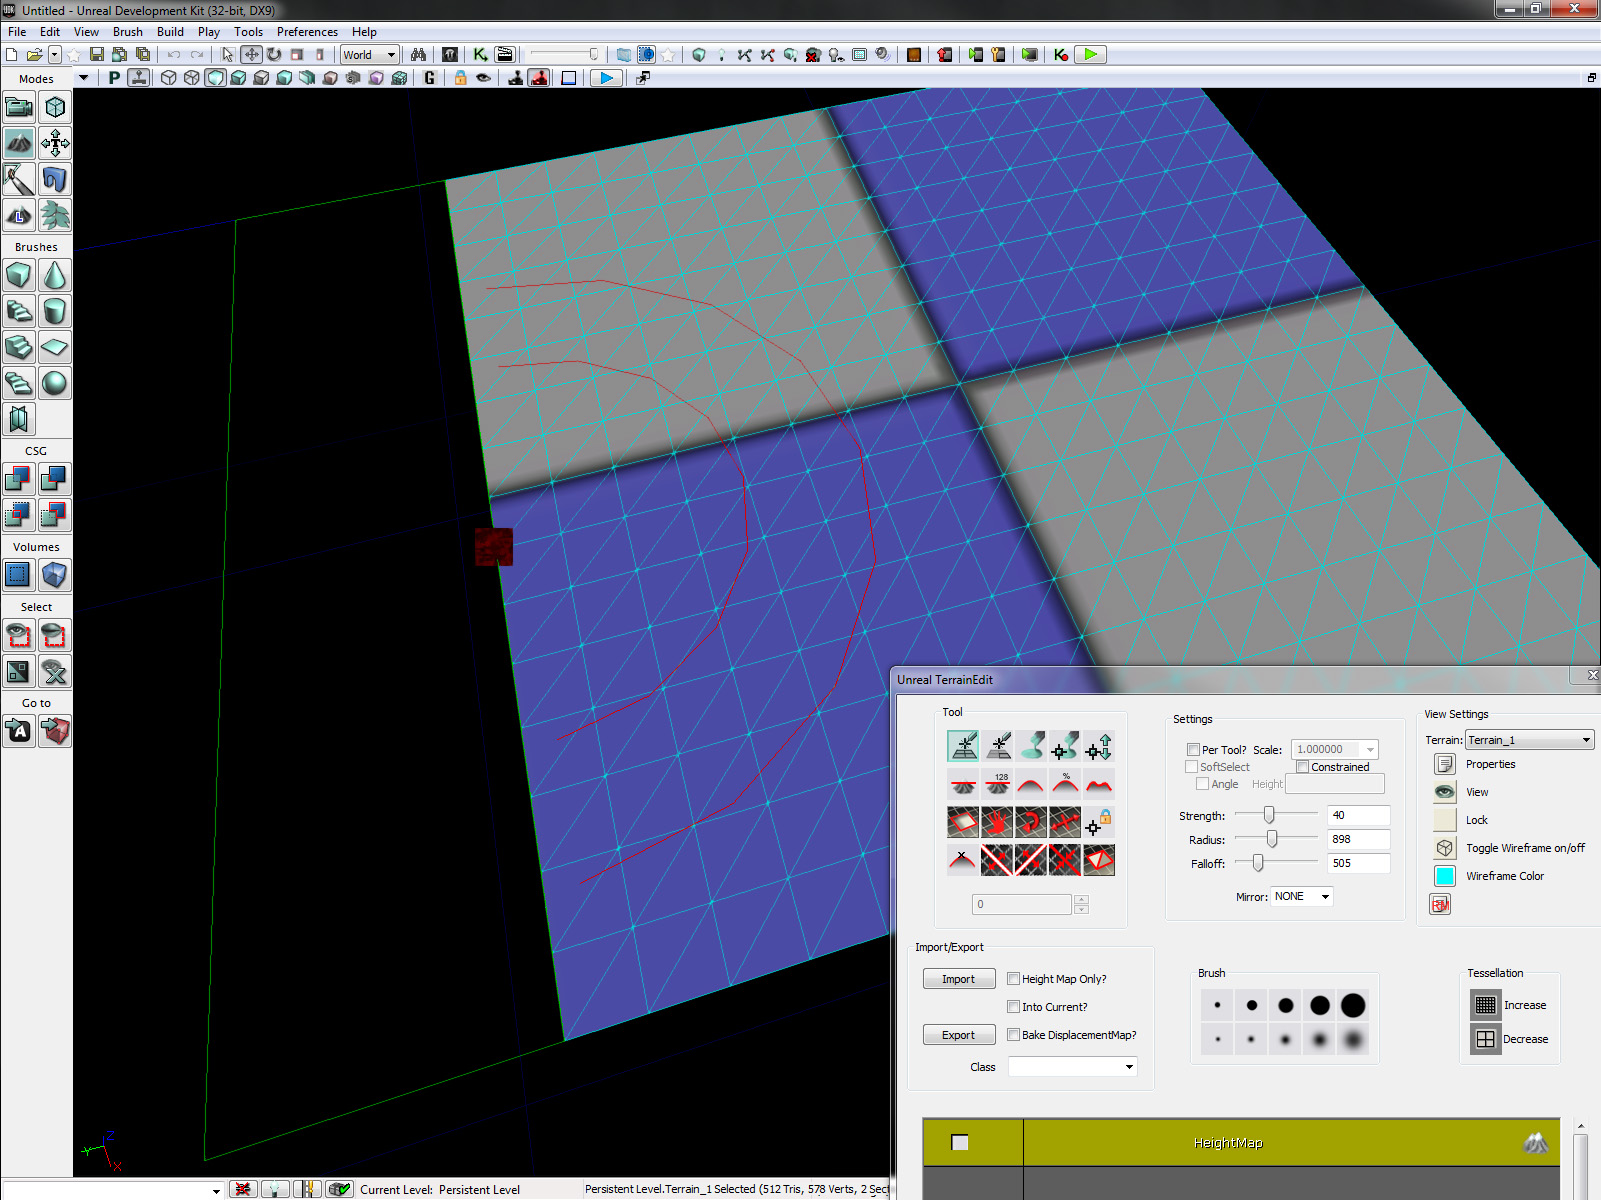Check the Into Current? option
The width and height of the screenshot is (1601, 1200).
coord(1013,1007)
